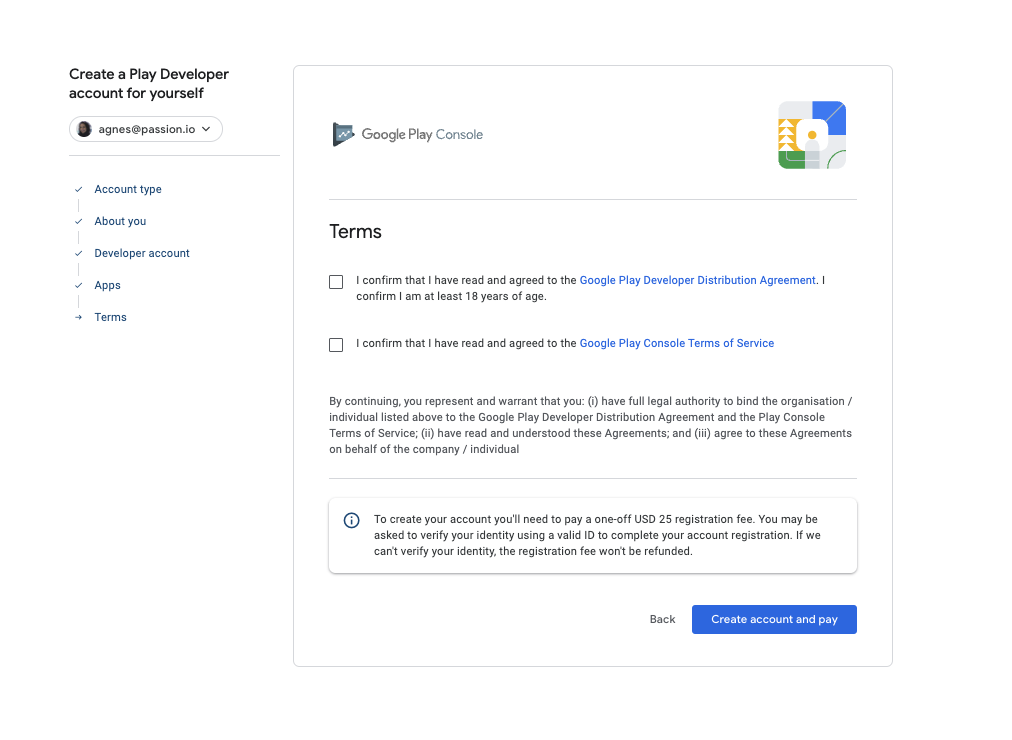This screenshot has width=1012, height=740.
Task: Click the Google Play Console wordmark text
Action: 422,134
